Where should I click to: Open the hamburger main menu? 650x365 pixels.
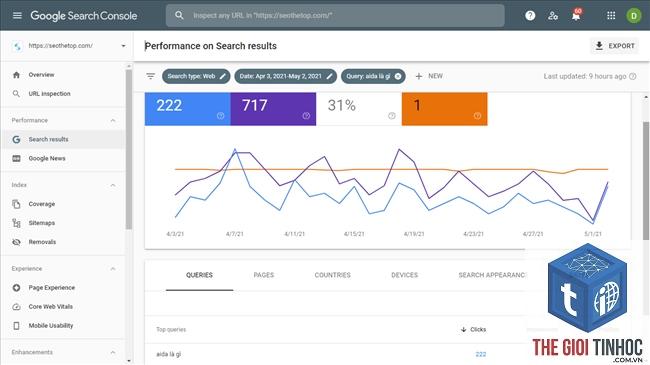pyautogui.click(x=17, y=16)
